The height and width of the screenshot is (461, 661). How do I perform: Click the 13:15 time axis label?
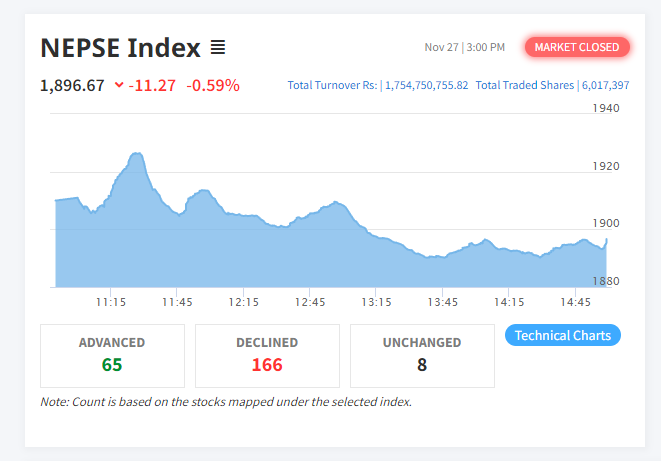click(376, 302)
